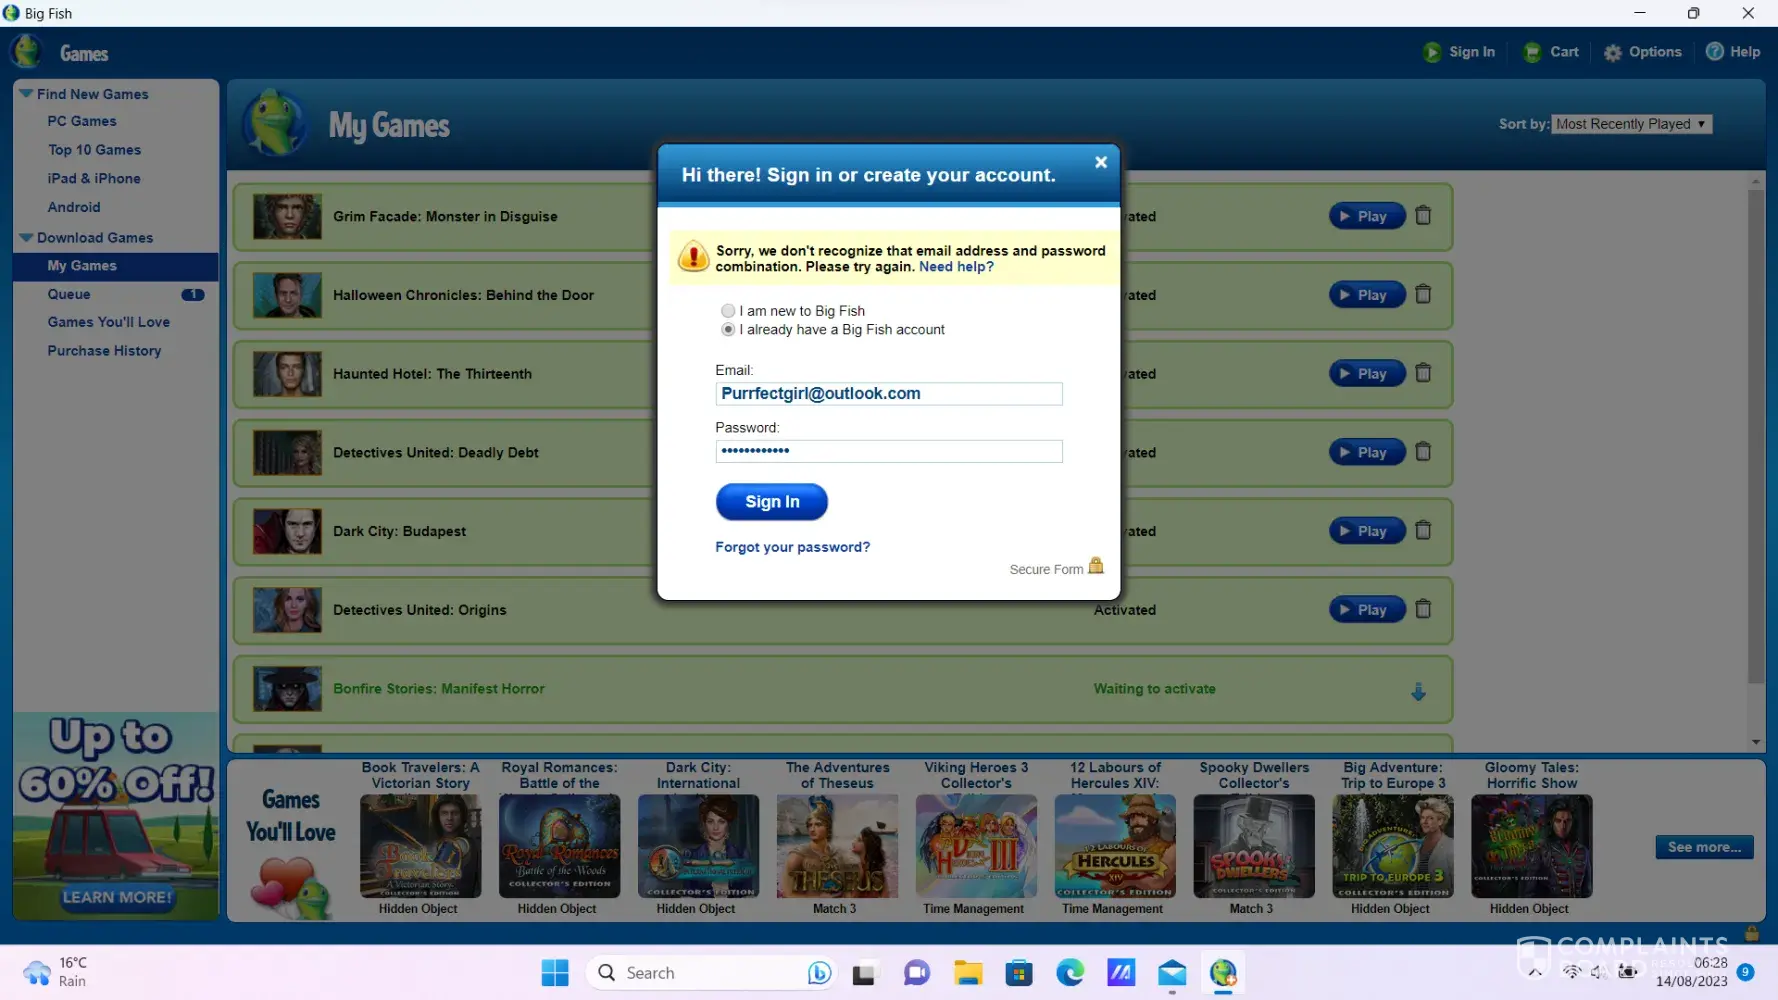Collapse the Find New Games section
The height and width of the screenshot is (1000, 1778).
(x=26, y=94)
